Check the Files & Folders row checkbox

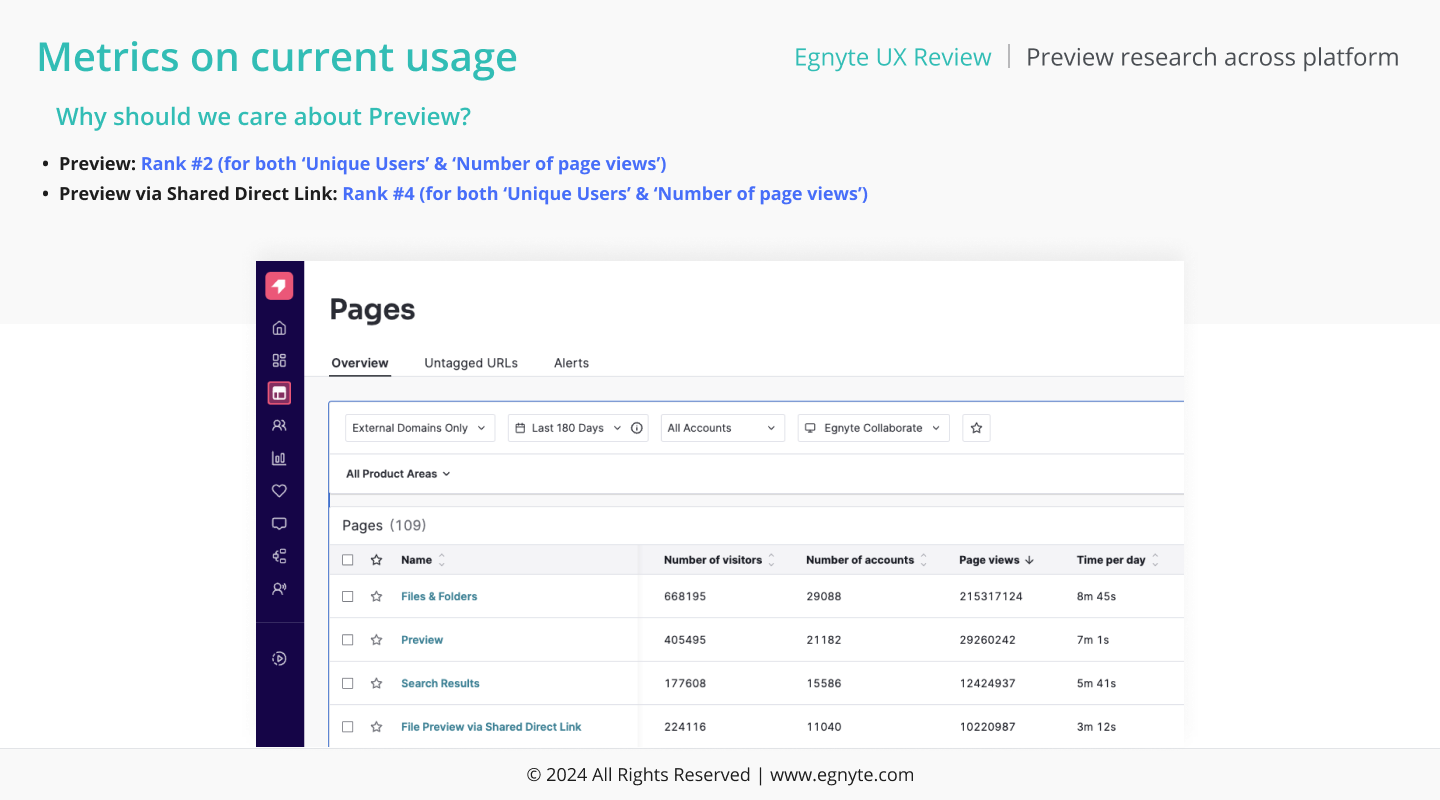click(348, 596)
